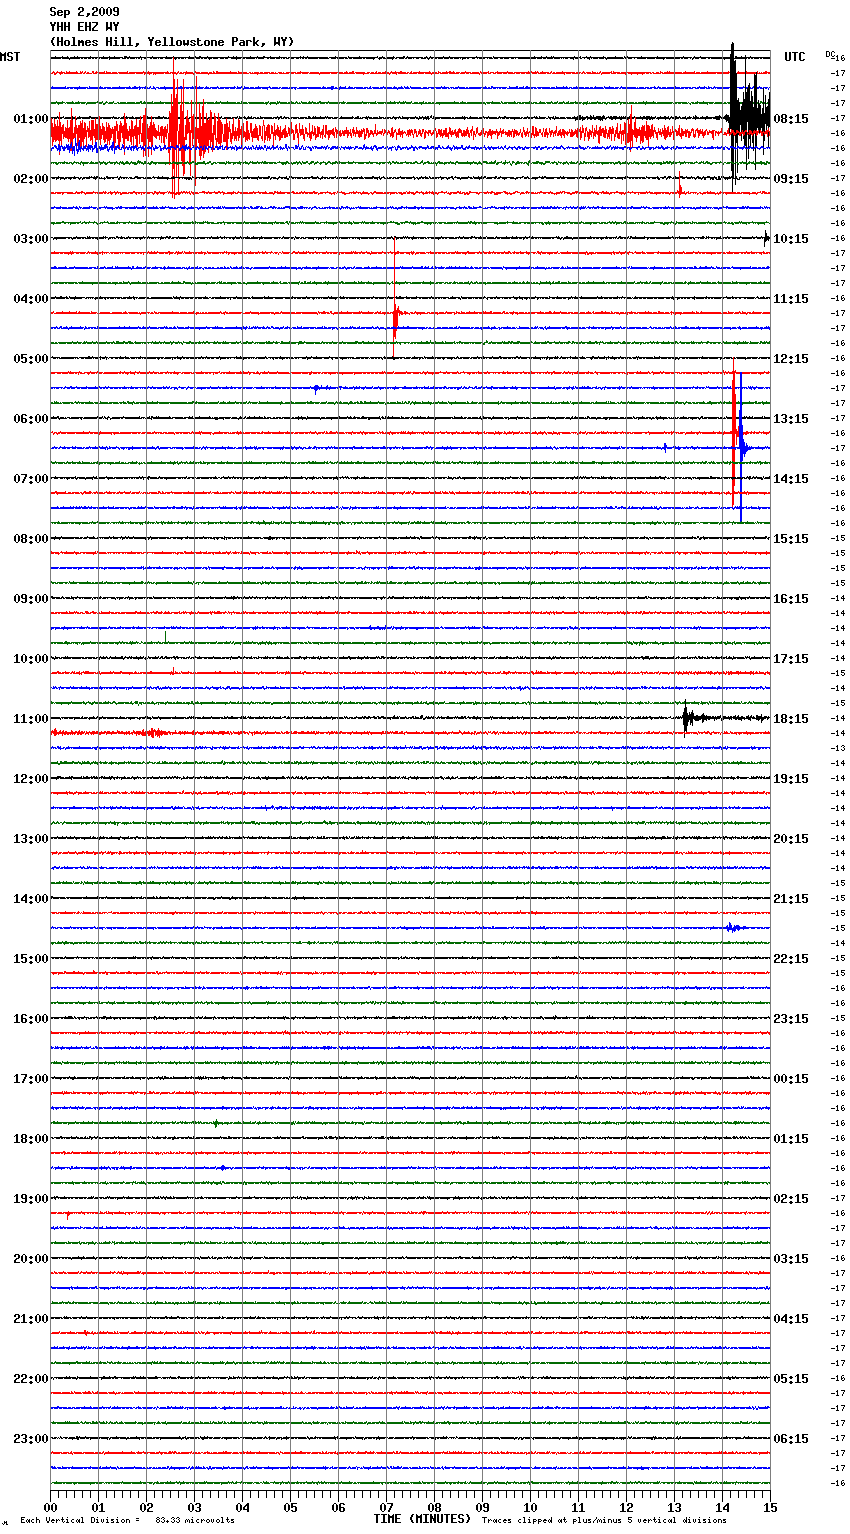This screenshot has height=1534, width=850.
Task: Click the 'DC' column header
Action: (x=829, y=54)
